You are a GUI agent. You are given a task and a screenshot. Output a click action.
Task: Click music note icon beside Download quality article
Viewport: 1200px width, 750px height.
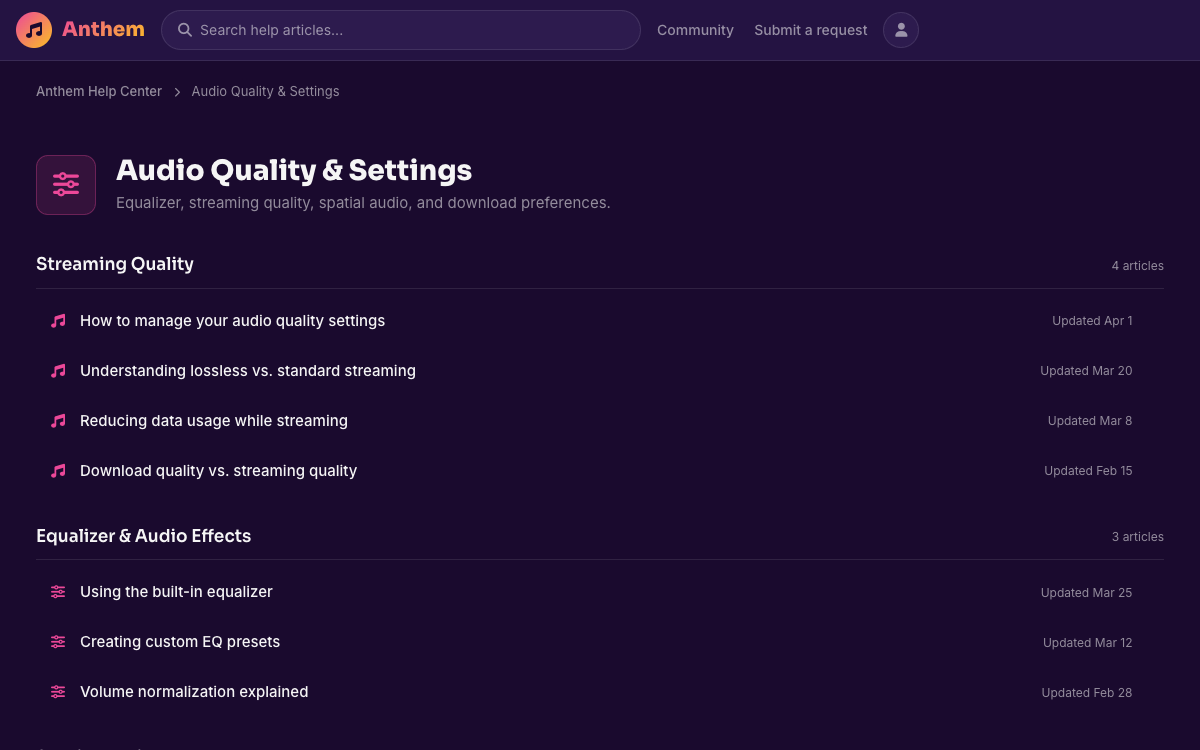click(58, 471)
